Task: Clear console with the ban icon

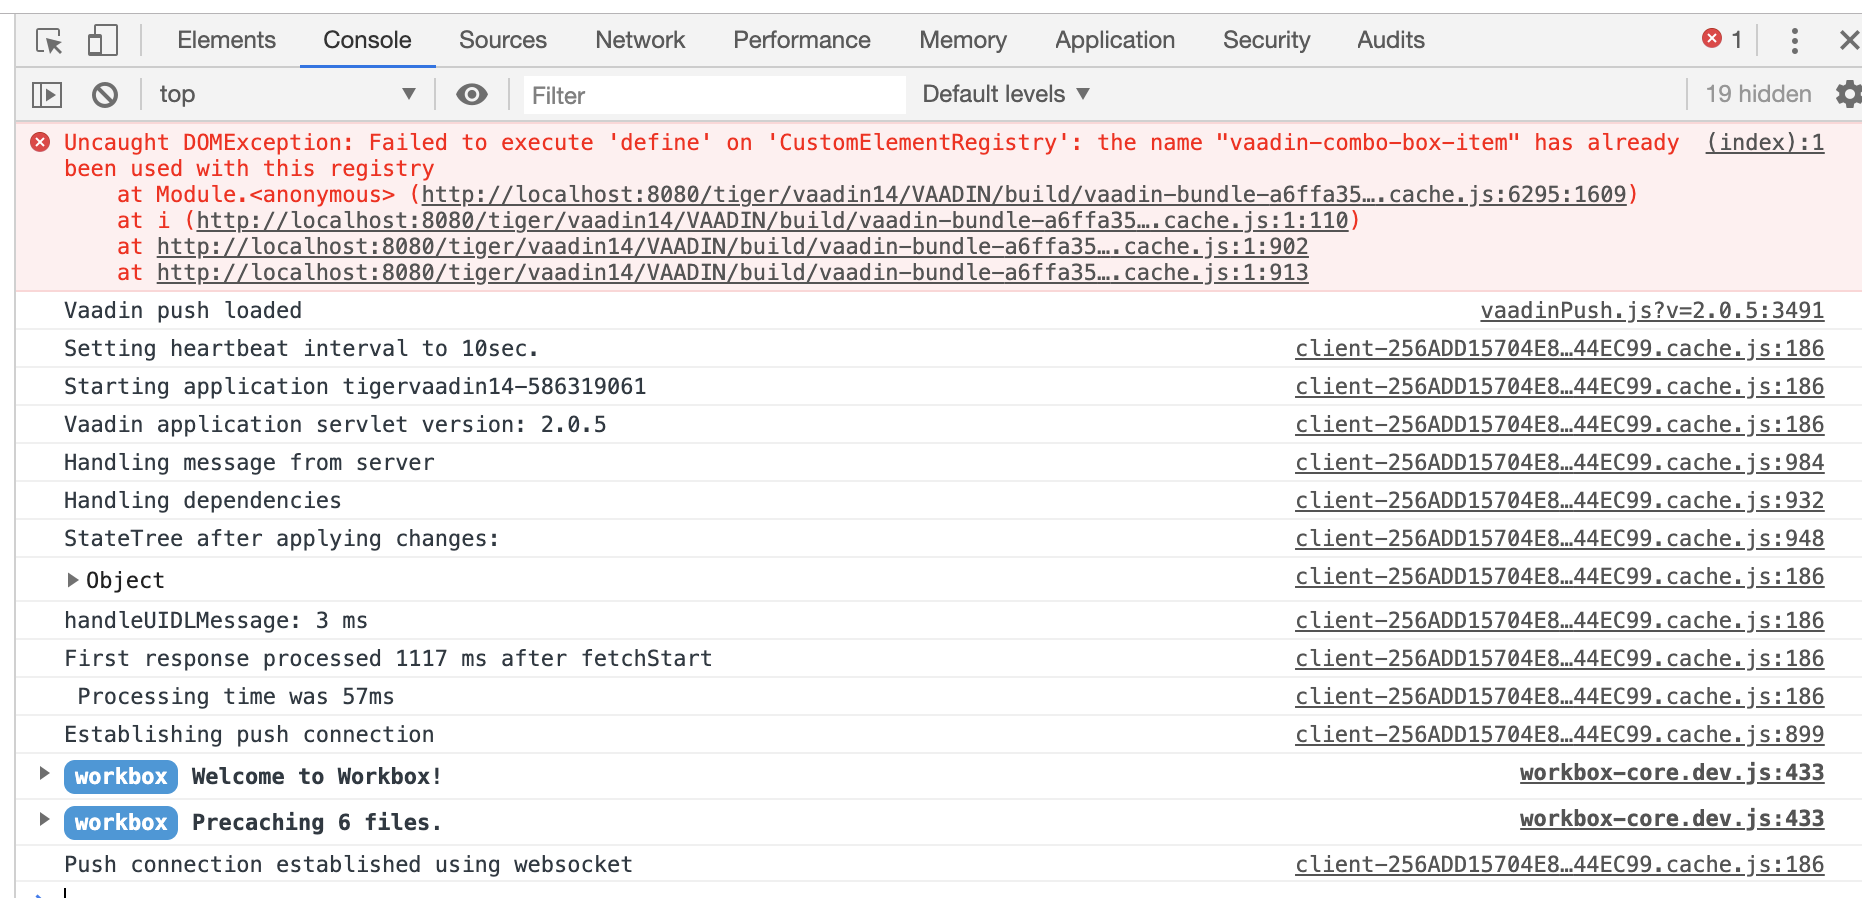Action: [x=105, y=95]
